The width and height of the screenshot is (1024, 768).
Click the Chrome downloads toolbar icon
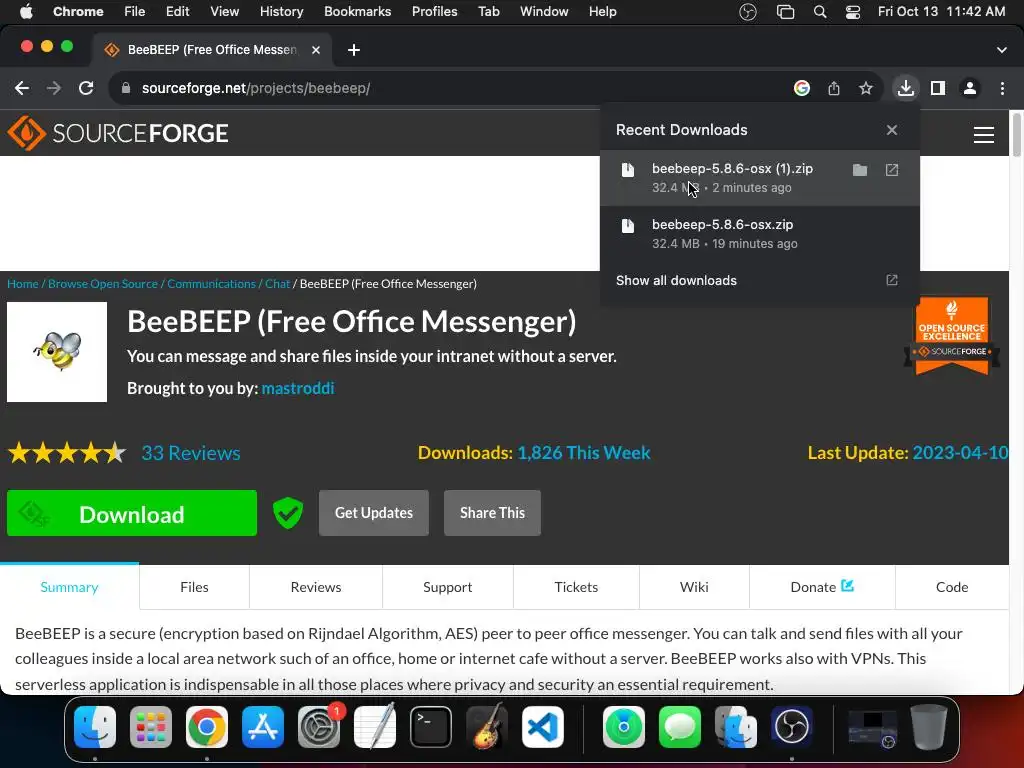[906, 88]
